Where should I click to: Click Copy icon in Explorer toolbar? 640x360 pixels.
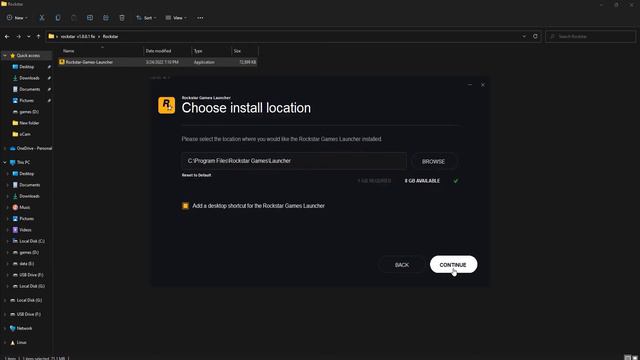coord(58,18)
